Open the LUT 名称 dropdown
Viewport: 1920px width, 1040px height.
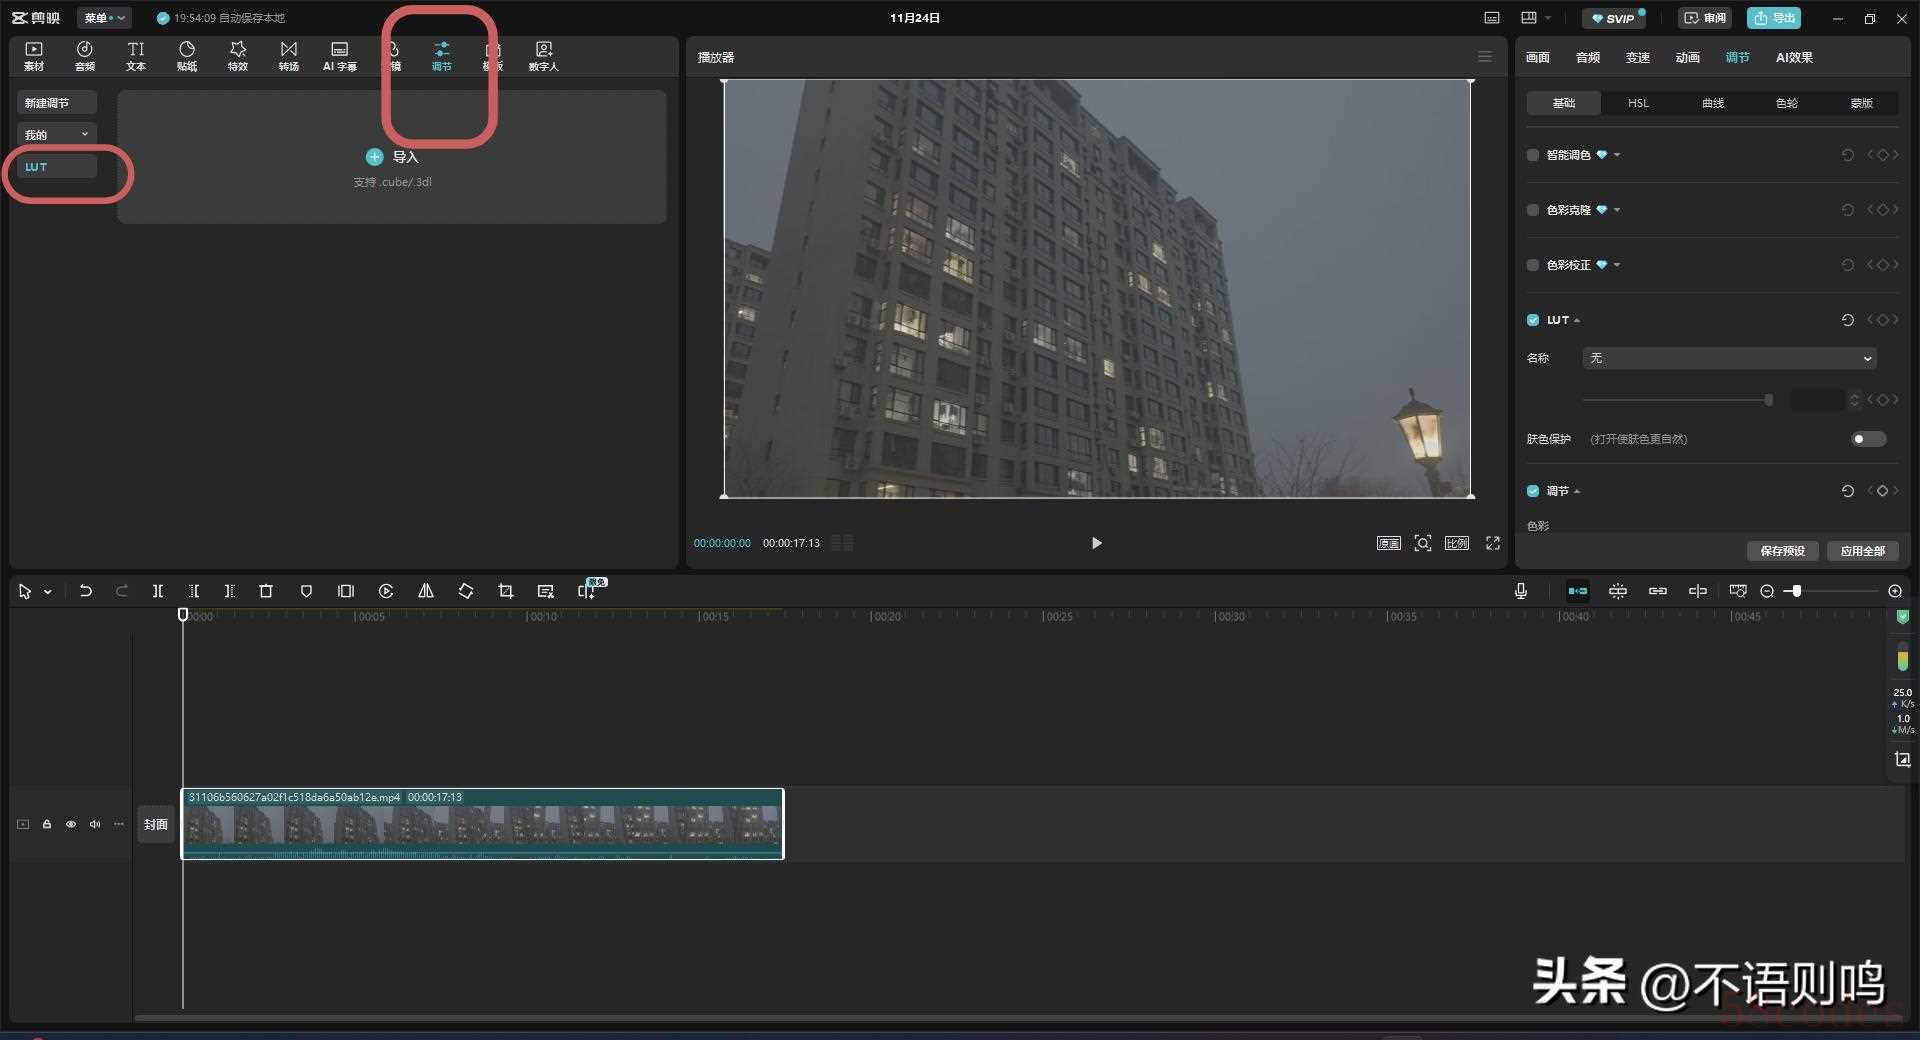(x=1729, y=358)
